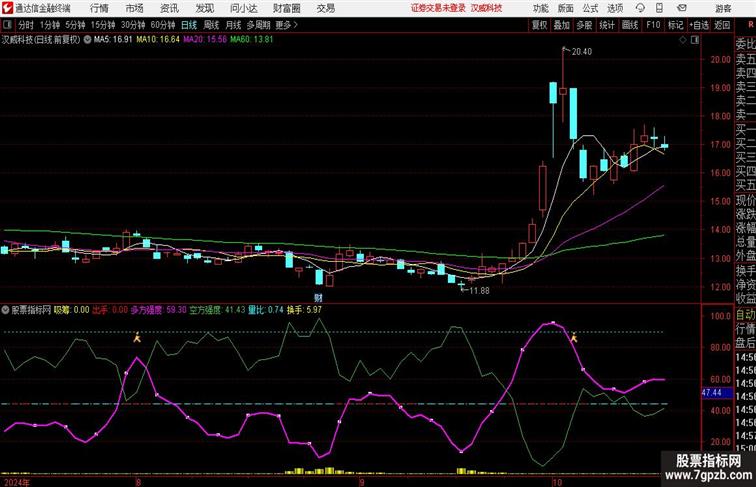756x487 pixels.
Task: Switch to the 30分钟 period tab
Action: tap(133, 25)
